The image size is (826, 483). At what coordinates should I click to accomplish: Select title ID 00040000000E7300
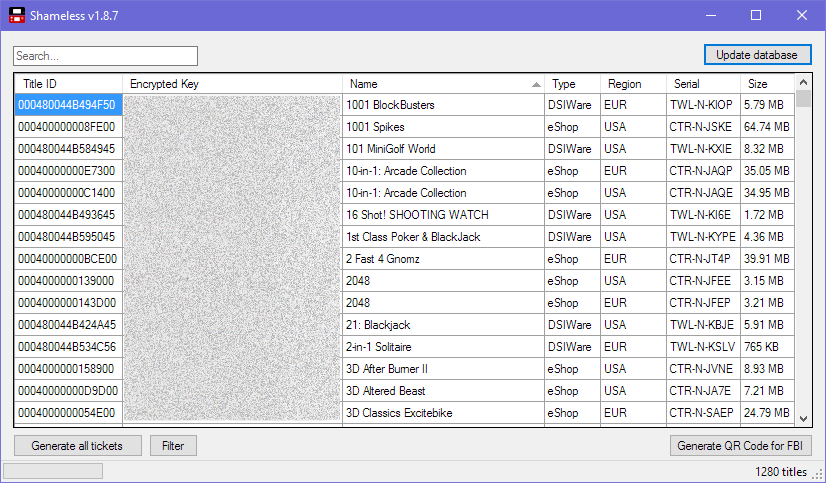[x=68, y=171]
